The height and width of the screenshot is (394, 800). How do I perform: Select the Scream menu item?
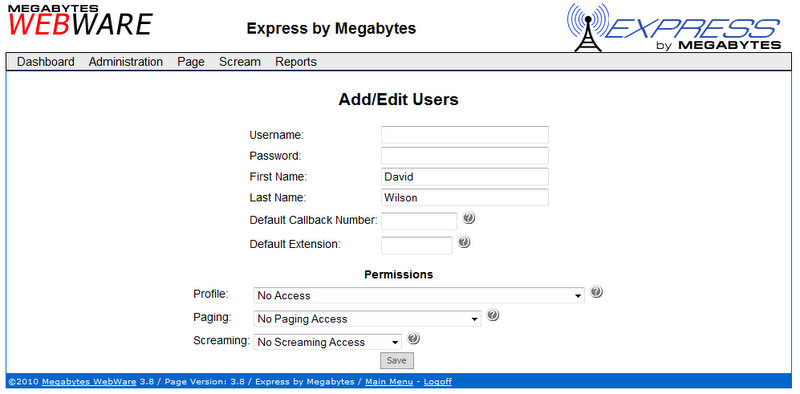240,62
